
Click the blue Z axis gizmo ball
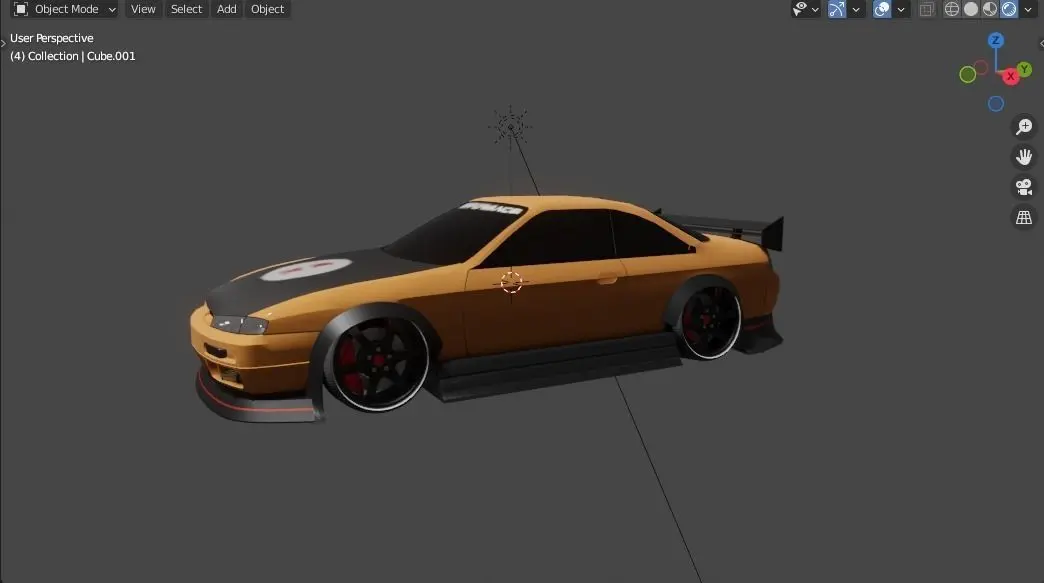point(996,41)
